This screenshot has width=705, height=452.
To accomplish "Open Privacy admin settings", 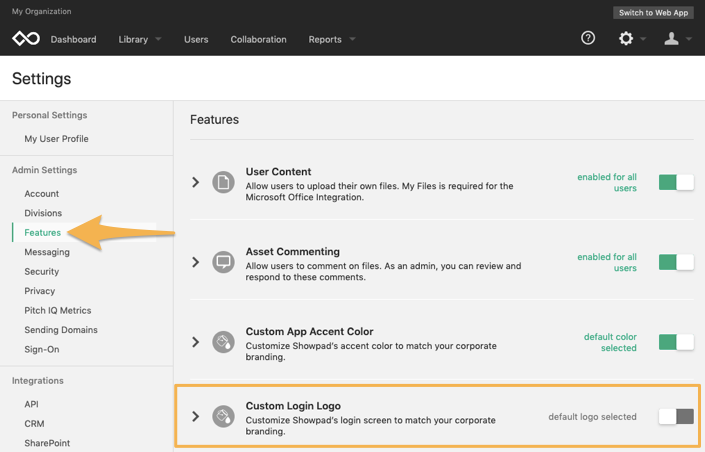I will [40, 291].
